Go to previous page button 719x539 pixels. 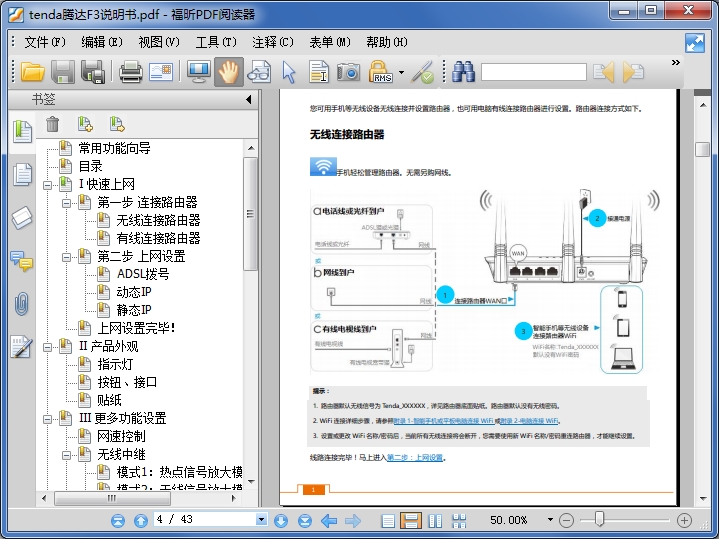point(141,520)
